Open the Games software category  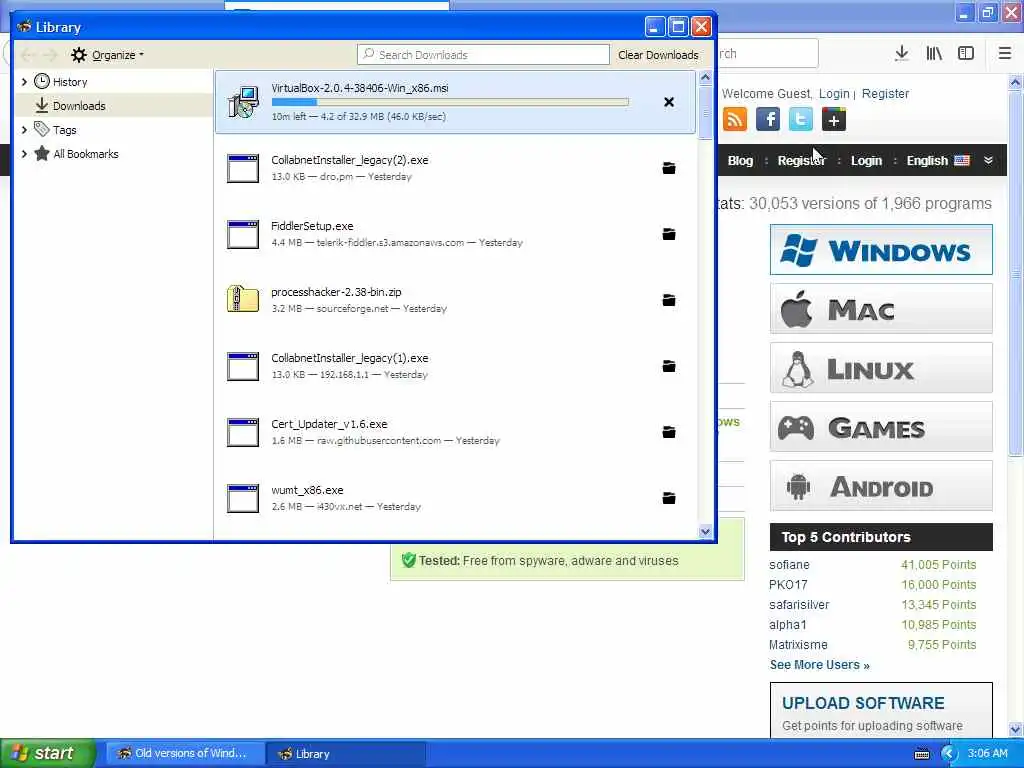coord(881,427)
